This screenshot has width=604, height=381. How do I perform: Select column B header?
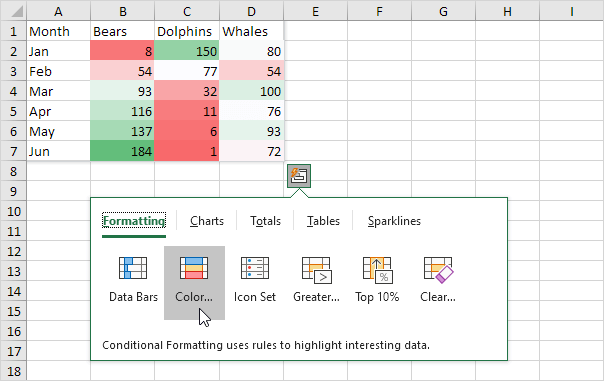122,11
